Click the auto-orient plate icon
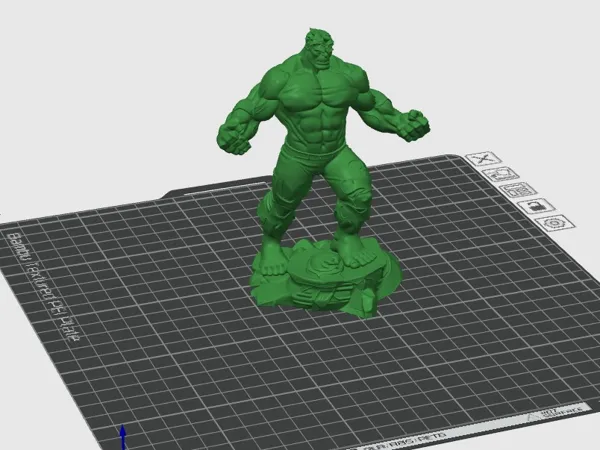600x450 pixels. coord(501,174)
